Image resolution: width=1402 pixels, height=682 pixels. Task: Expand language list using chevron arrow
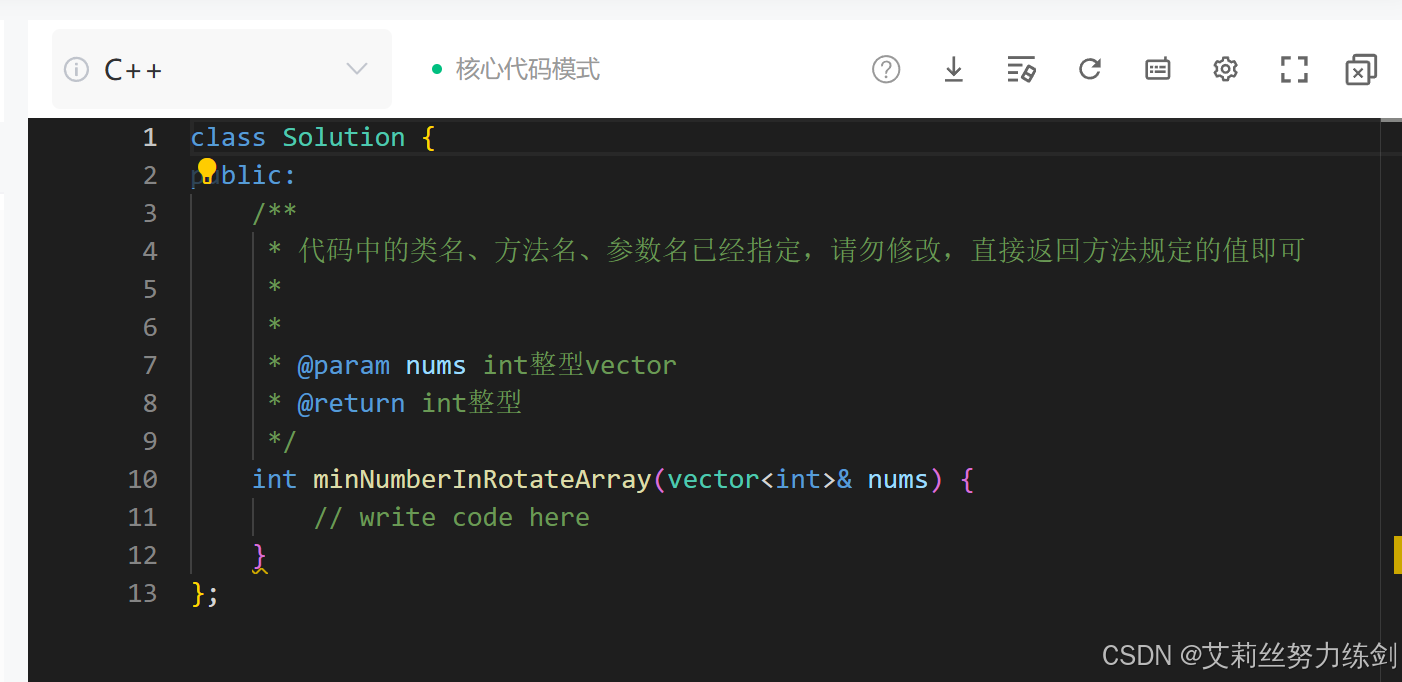point(357,69)
